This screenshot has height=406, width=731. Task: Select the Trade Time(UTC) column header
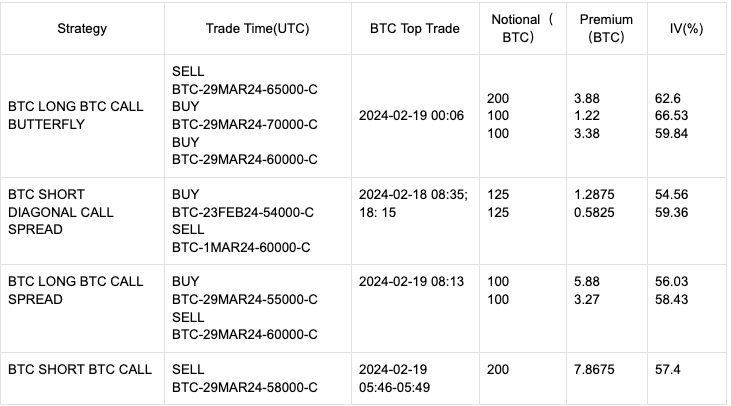(x=257, y=29)
